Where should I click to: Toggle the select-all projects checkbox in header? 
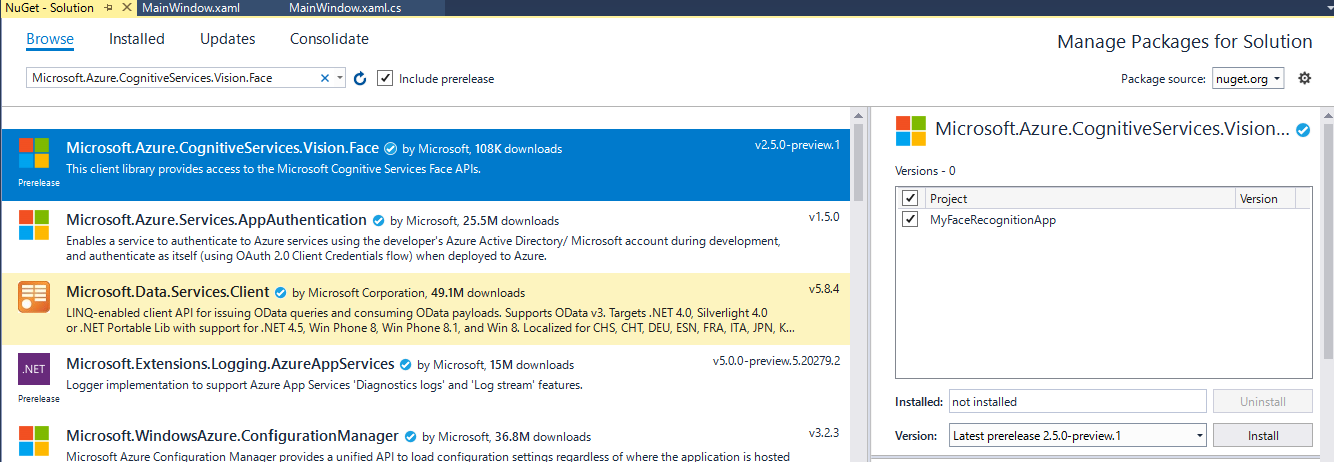click(910, 198)
